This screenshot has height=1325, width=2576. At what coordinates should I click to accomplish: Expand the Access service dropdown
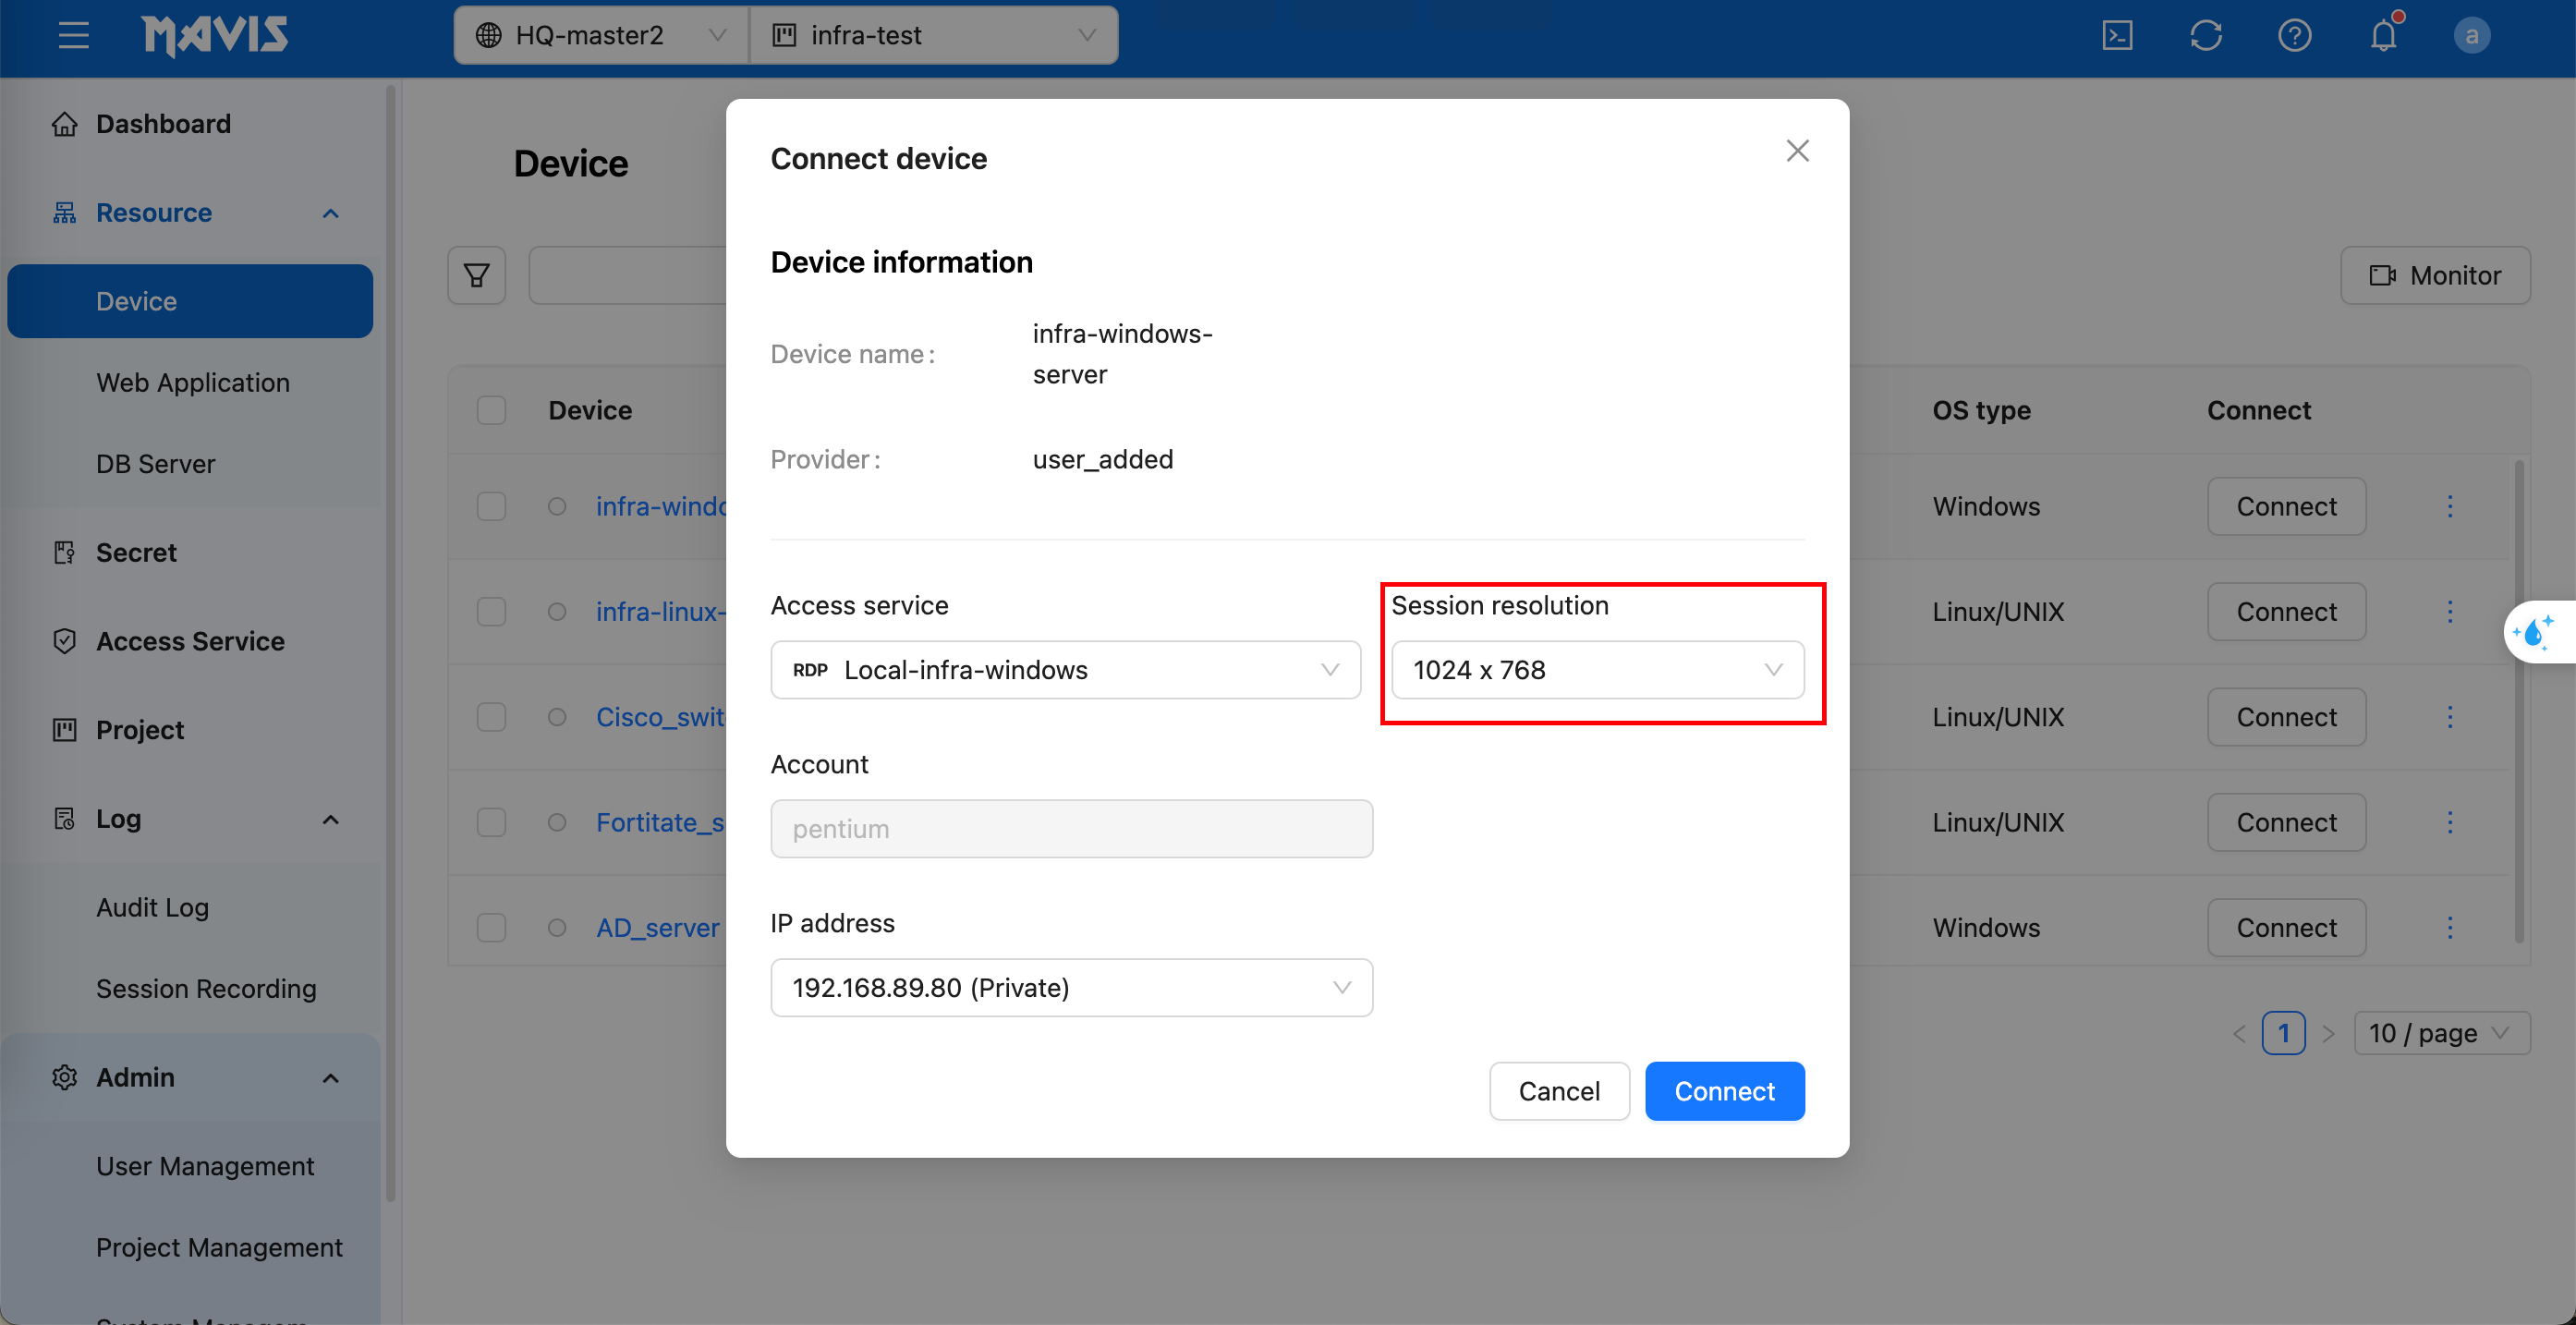[1065, 669]
